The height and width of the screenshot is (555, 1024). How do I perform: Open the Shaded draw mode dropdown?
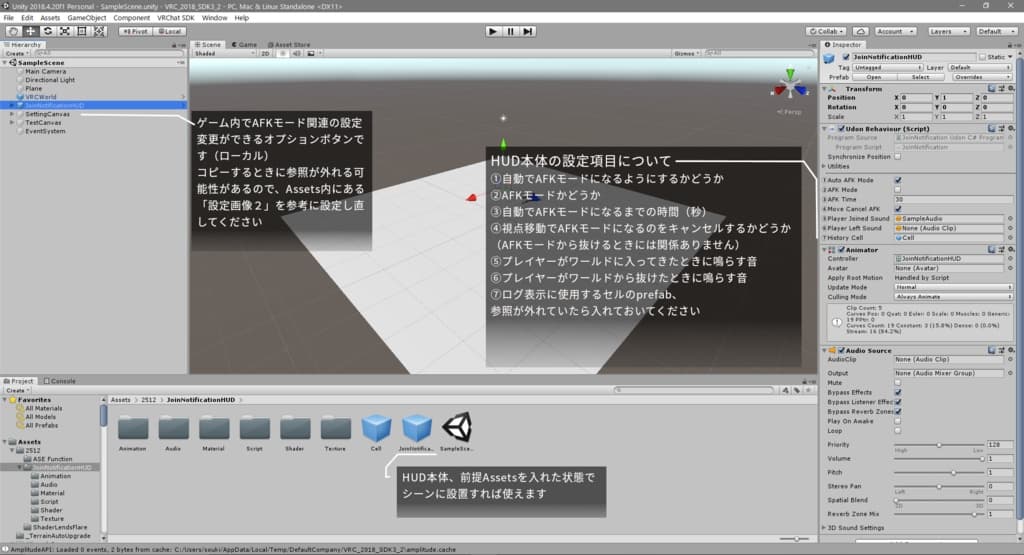(225, 54)
